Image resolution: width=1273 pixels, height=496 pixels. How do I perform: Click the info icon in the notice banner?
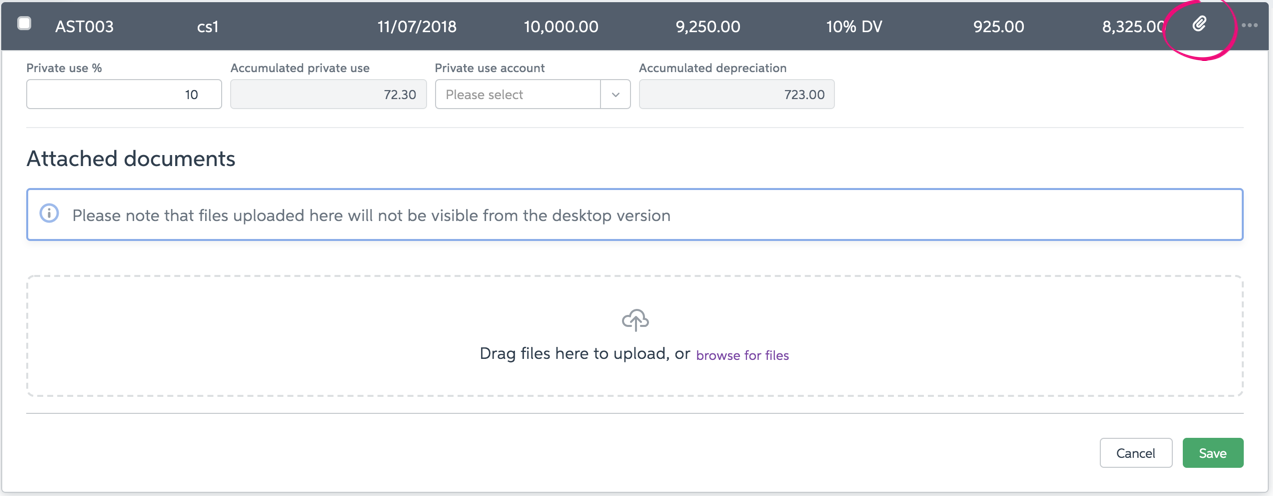[49, 214]
